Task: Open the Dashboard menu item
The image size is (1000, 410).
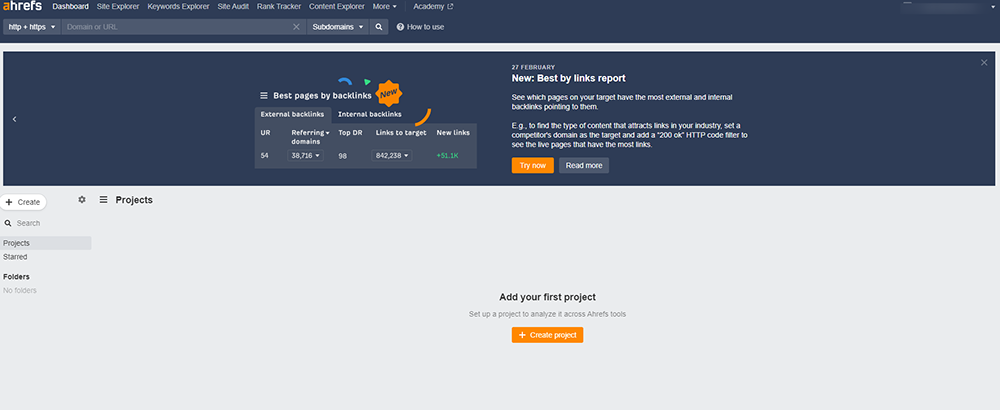Action: (x=70, y=6)
